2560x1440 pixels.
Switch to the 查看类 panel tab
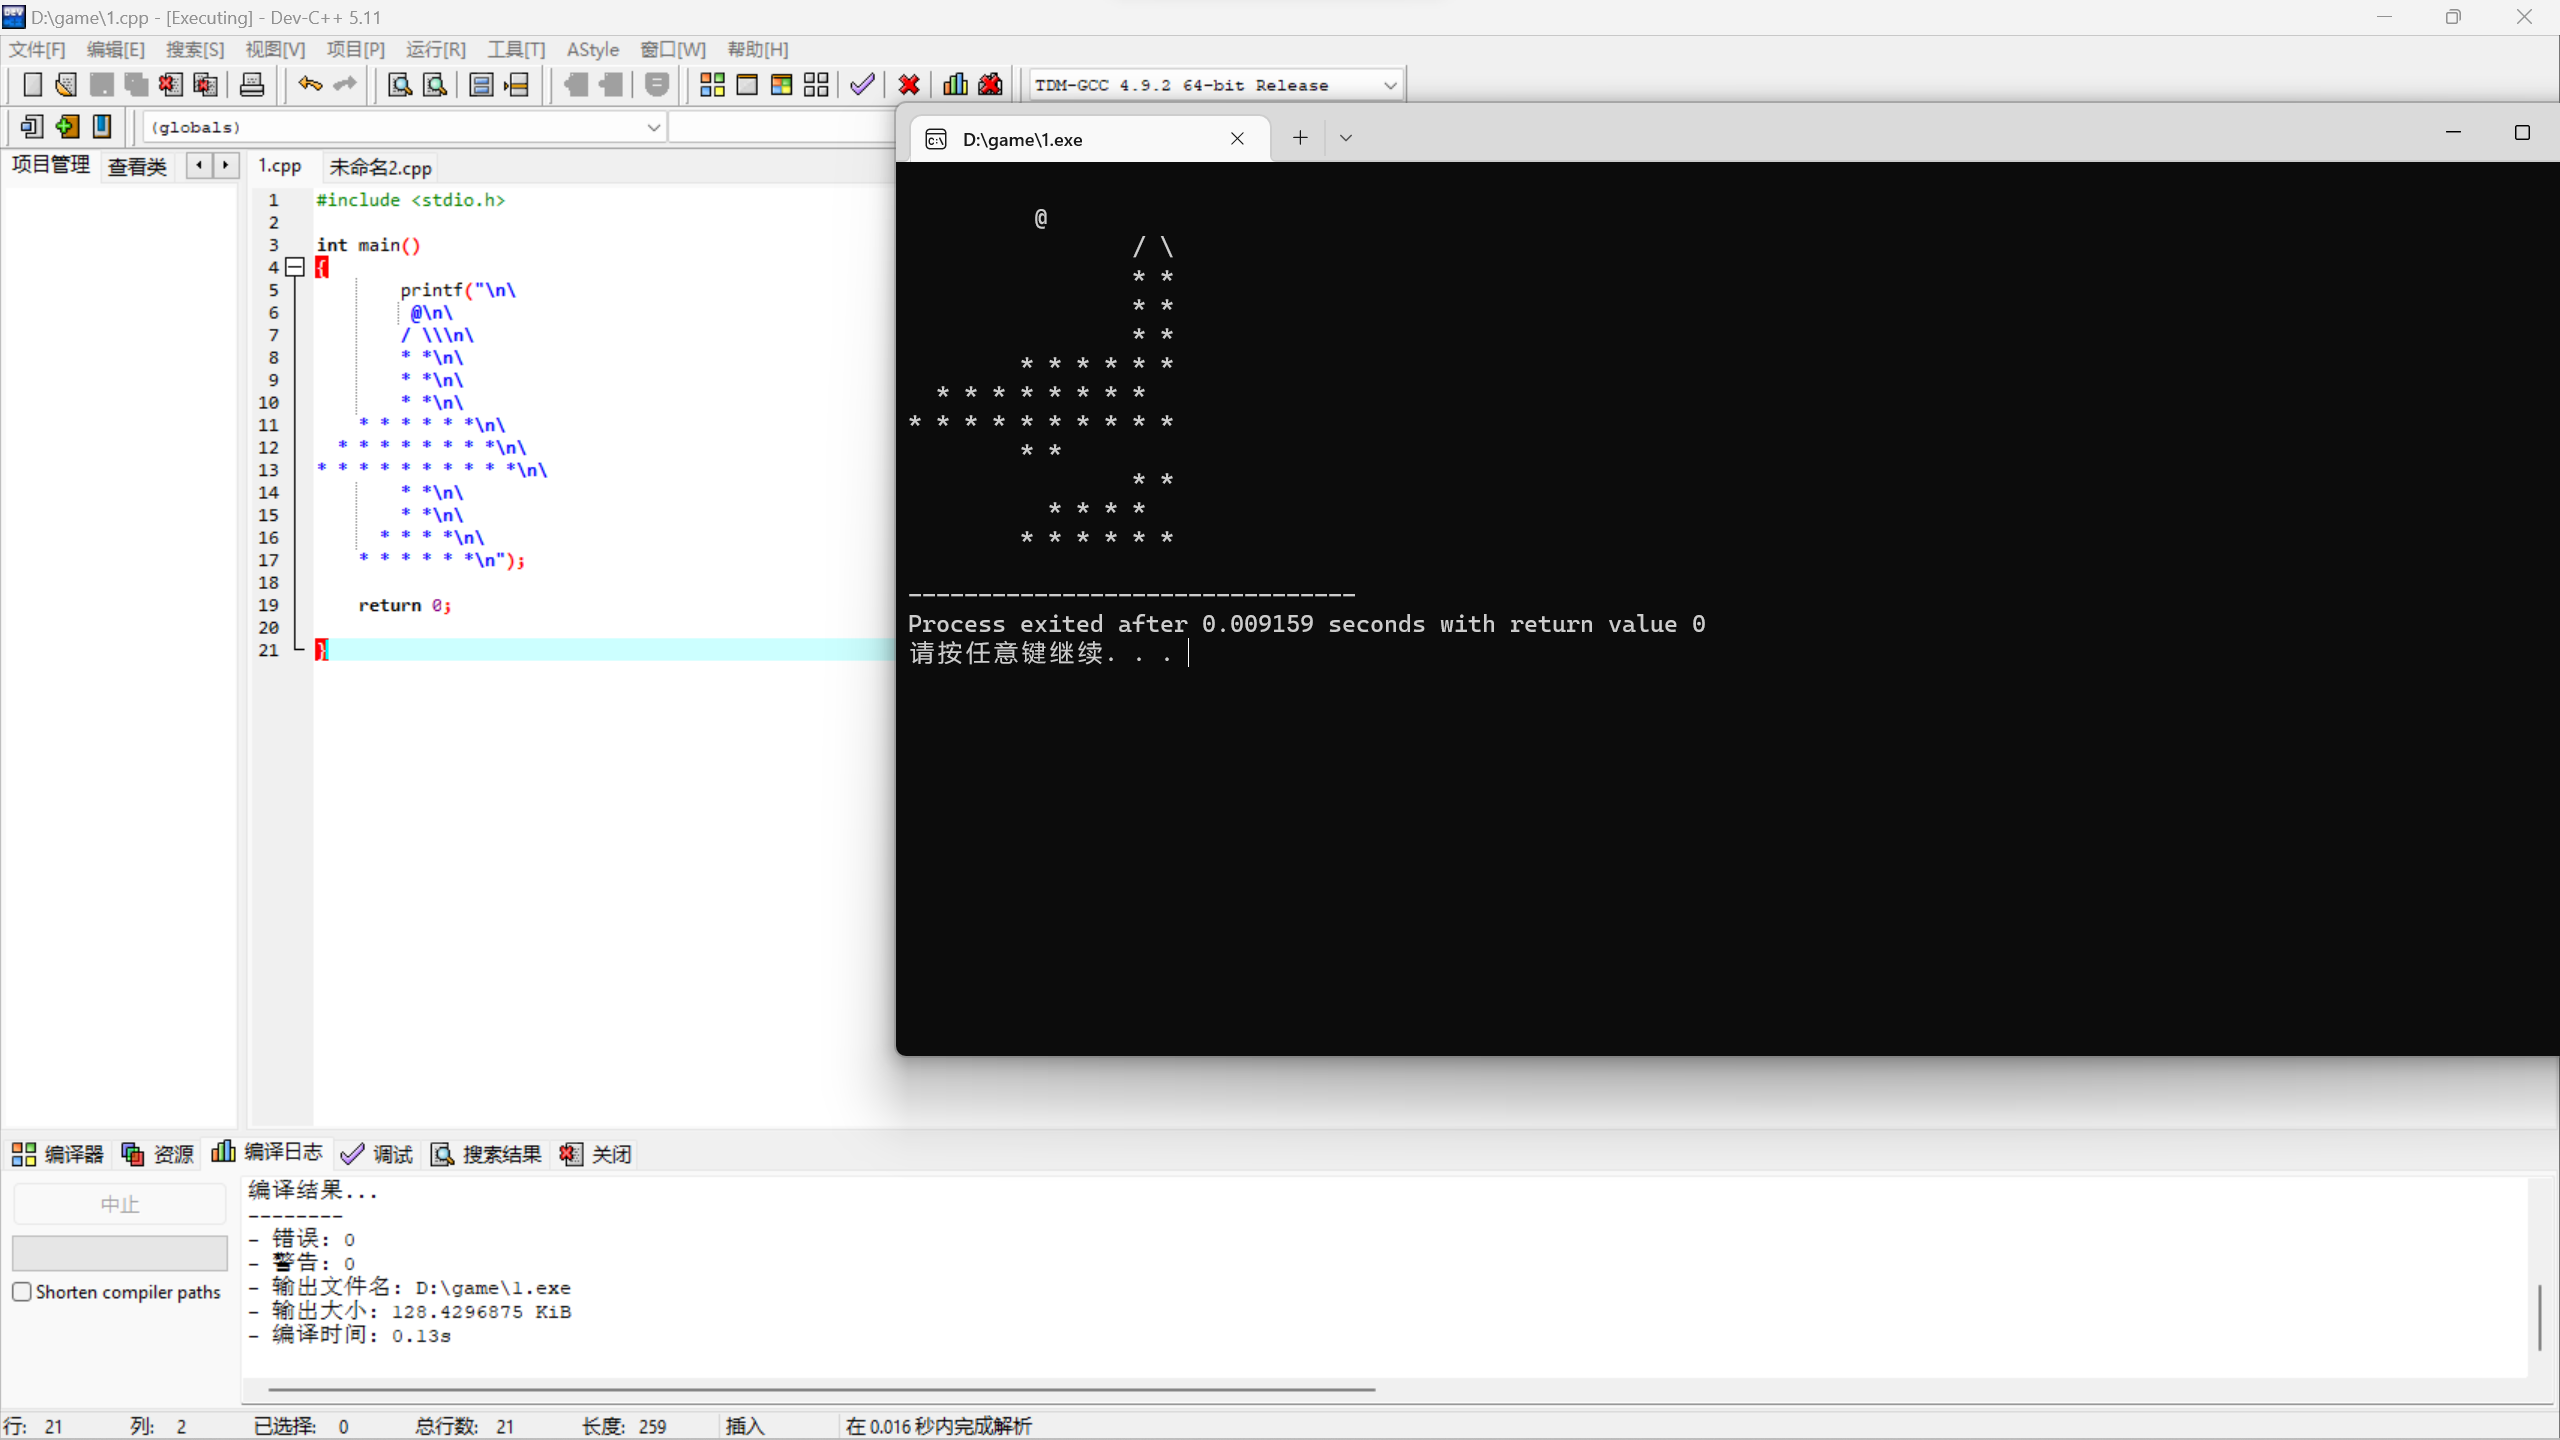(137, 166)
